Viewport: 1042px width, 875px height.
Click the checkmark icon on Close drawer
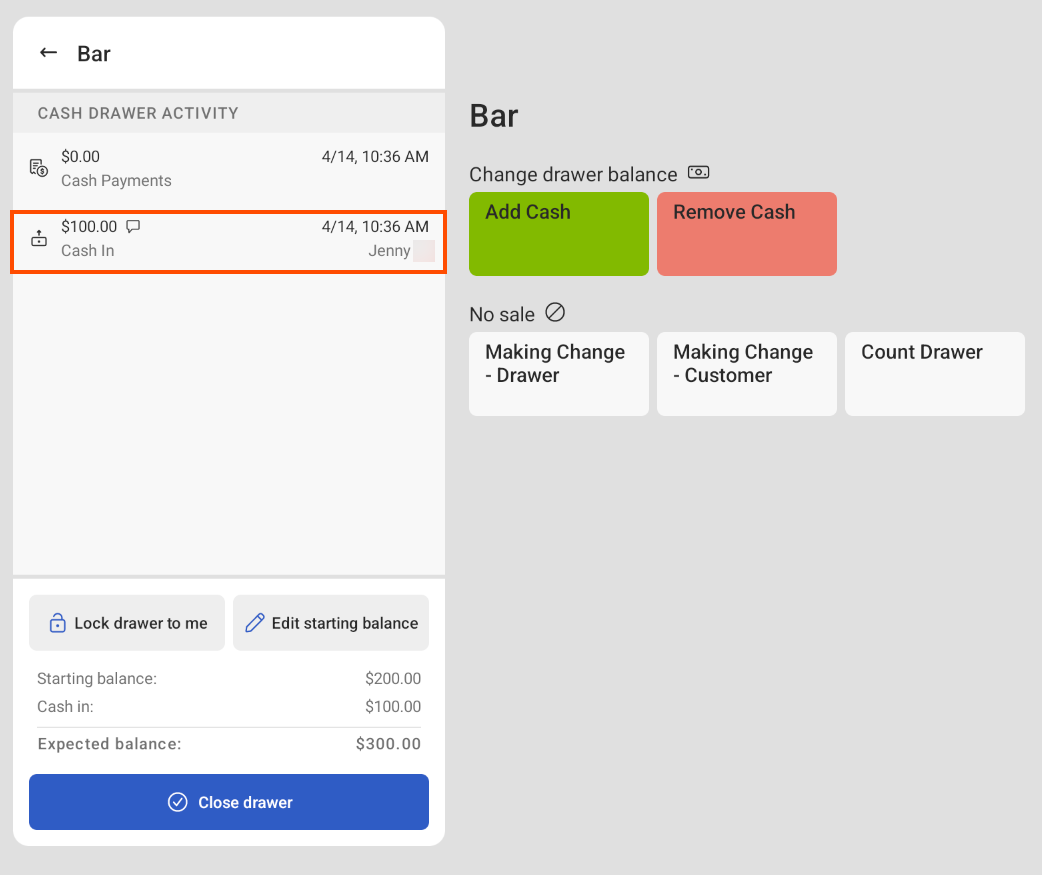coord(177,802)
